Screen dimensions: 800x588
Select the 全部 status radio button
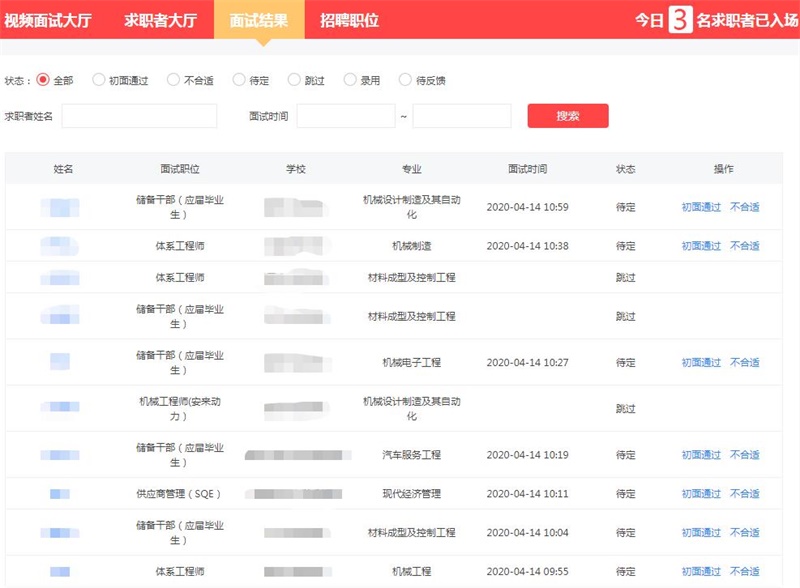[43, 80]
